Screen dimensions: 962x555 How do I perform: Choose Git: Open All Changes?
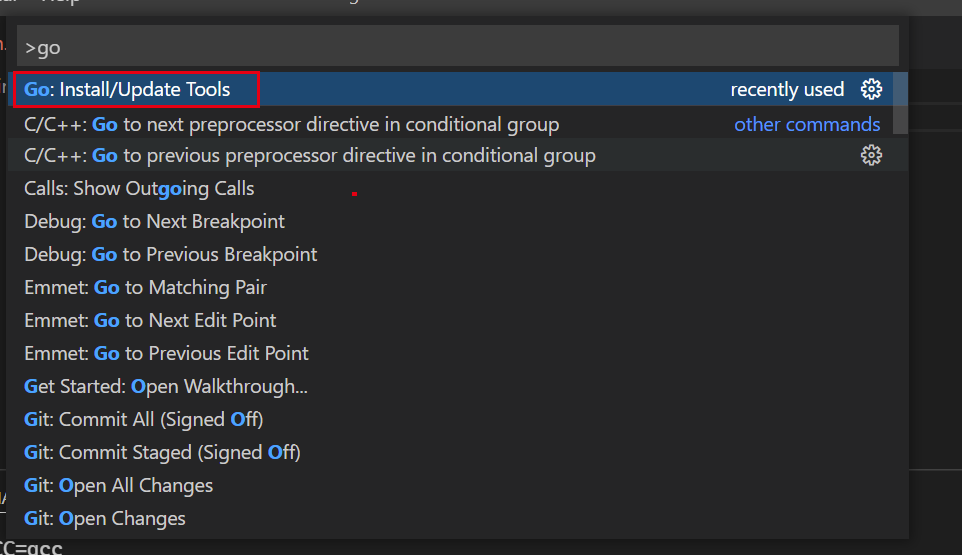click(118, 486)
